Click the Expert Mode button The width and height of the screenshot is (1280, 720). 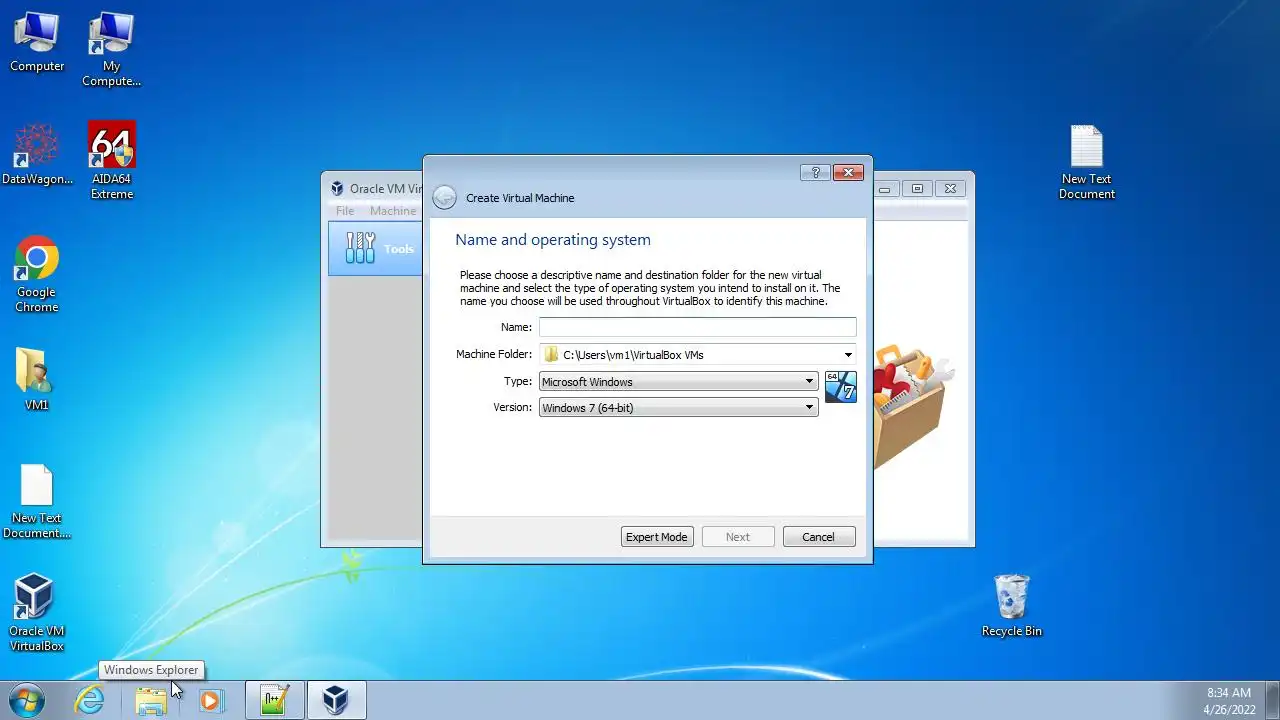[657, 537]
